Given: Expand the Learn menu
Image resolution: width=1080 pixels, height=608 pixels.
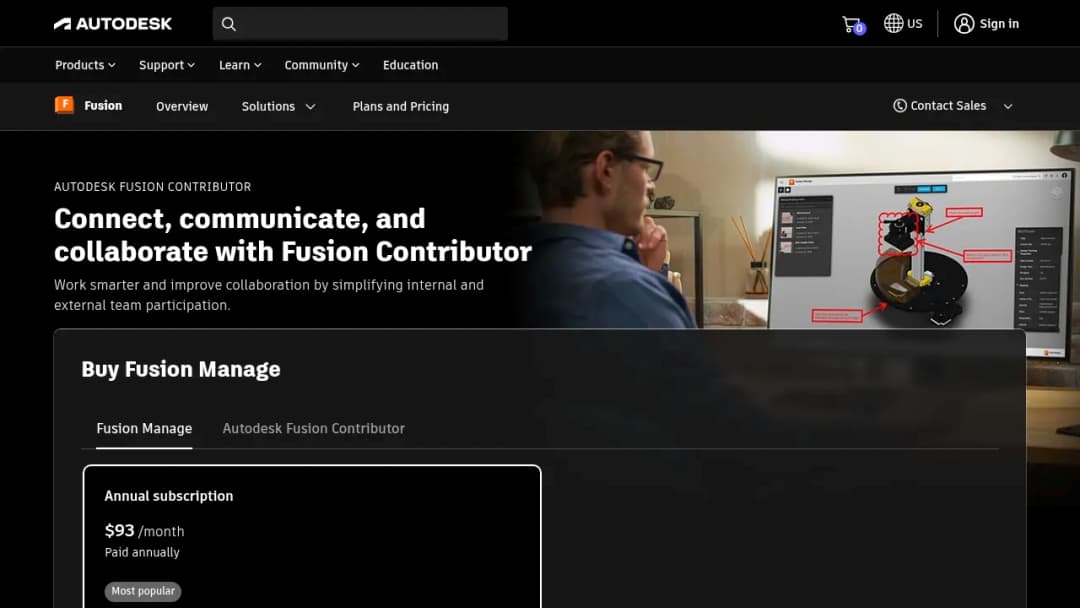Looking at the screenshot, I should 240,65.
